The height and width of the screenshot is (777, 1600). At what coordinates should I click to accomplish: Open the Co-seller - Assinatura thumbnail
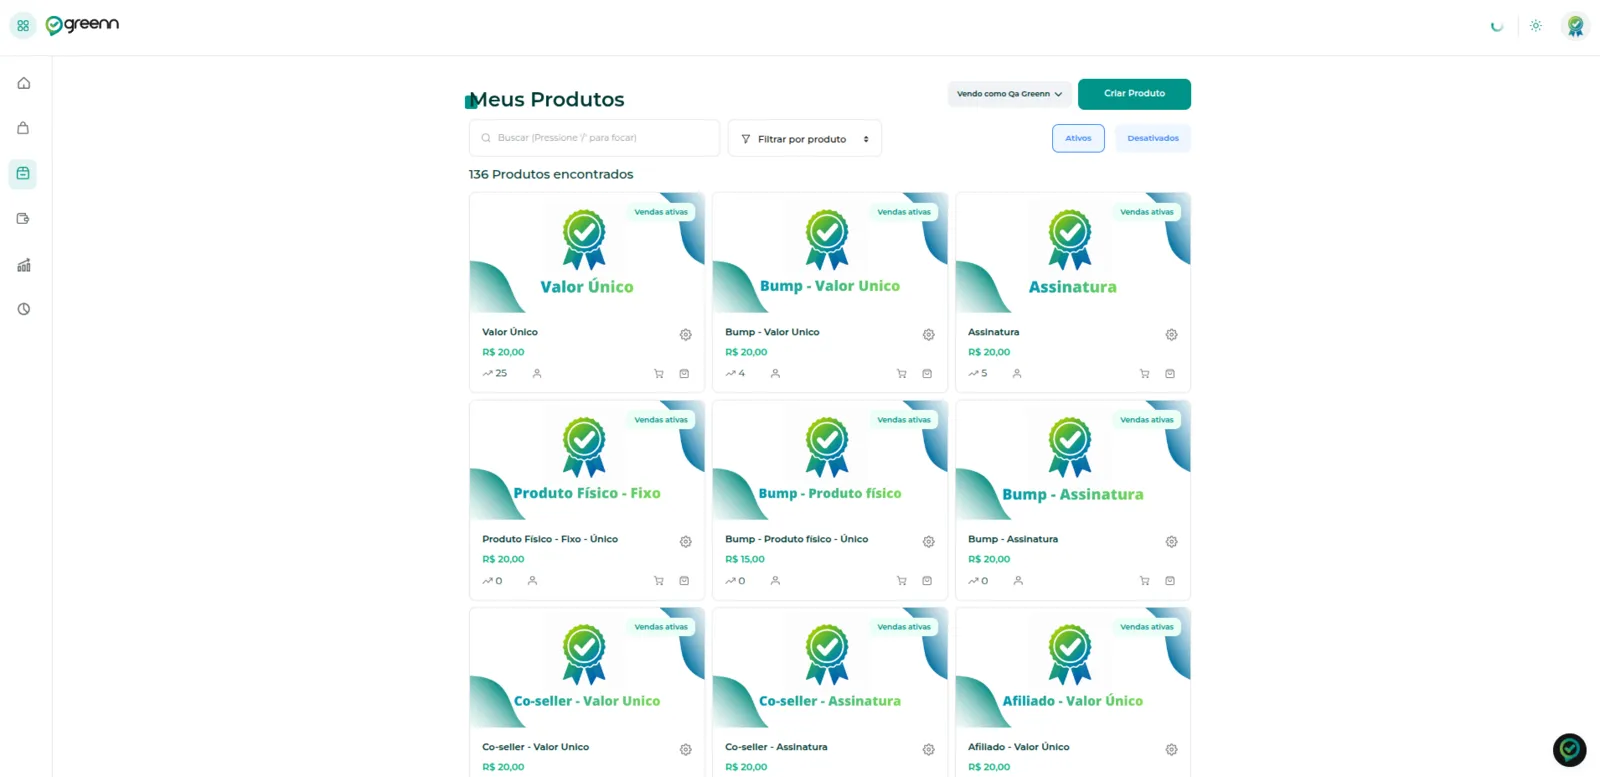click(830, 668)
